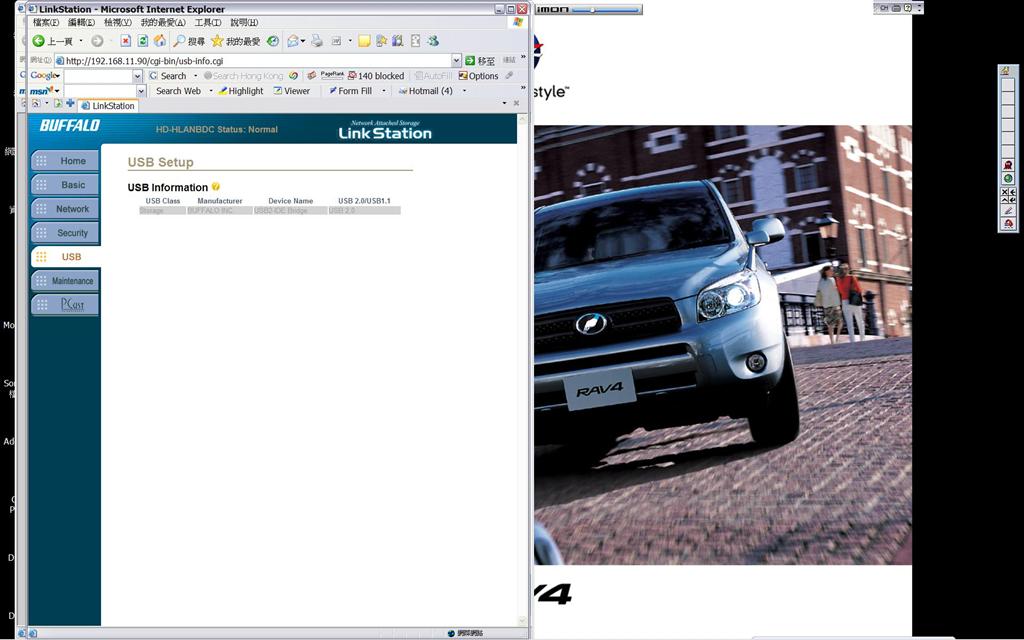Viewport: 1024px width, 640px height.
Task: Open the Form Fill dropdown arrow
Action: pos(383,91)
